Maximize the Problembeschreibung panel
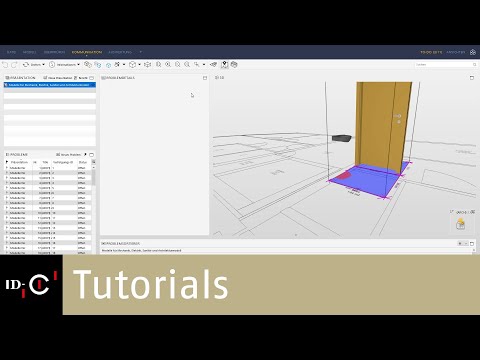This screenshot has height=360, width=480. pos(472,243)
